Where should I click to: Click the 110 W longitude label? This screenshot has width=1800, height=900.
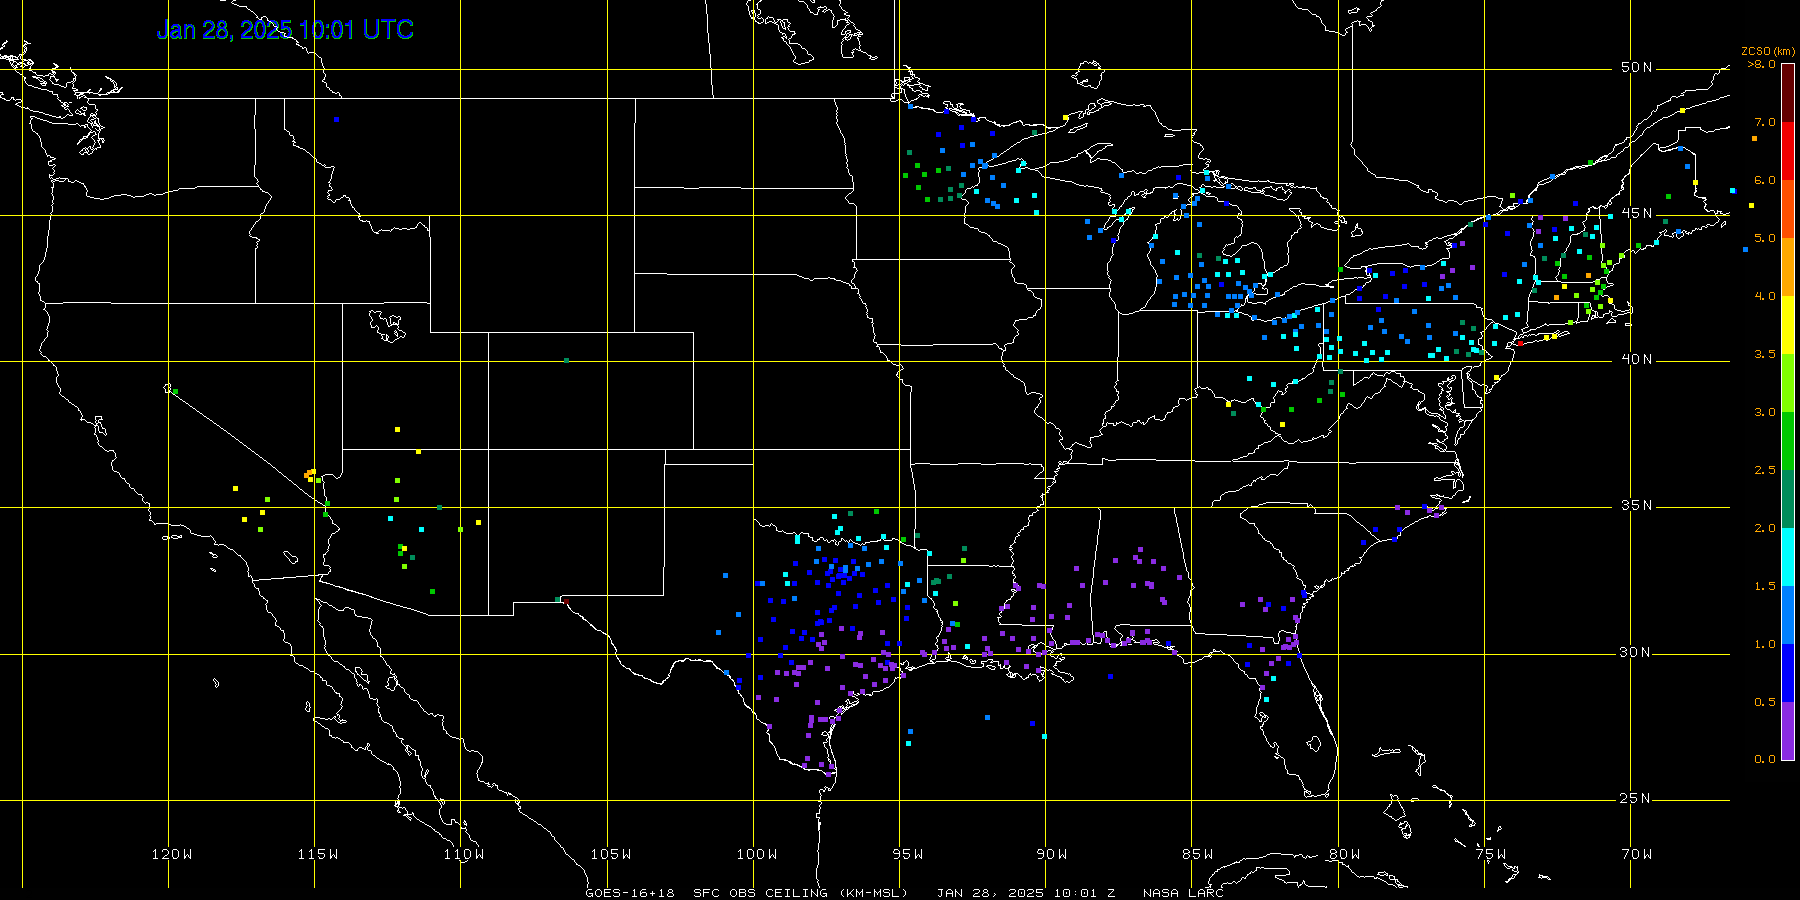tap(464, 854)
